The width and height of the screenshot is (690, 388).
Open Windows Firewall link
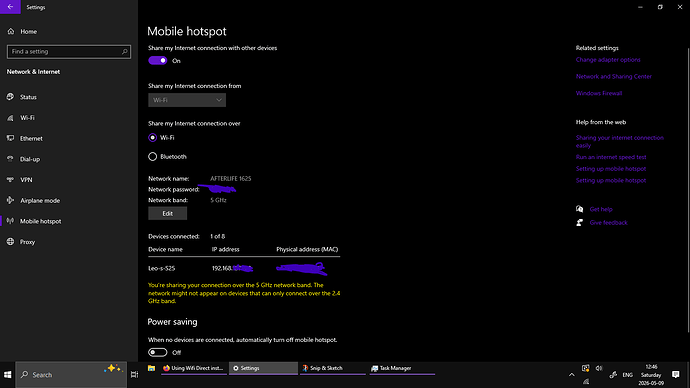coord(599,93)
